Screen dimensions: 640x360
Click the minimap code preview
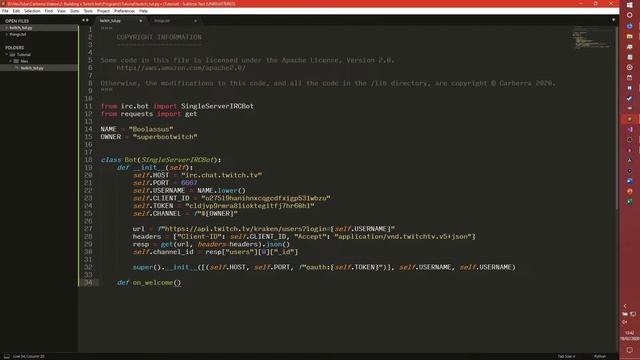591,39
